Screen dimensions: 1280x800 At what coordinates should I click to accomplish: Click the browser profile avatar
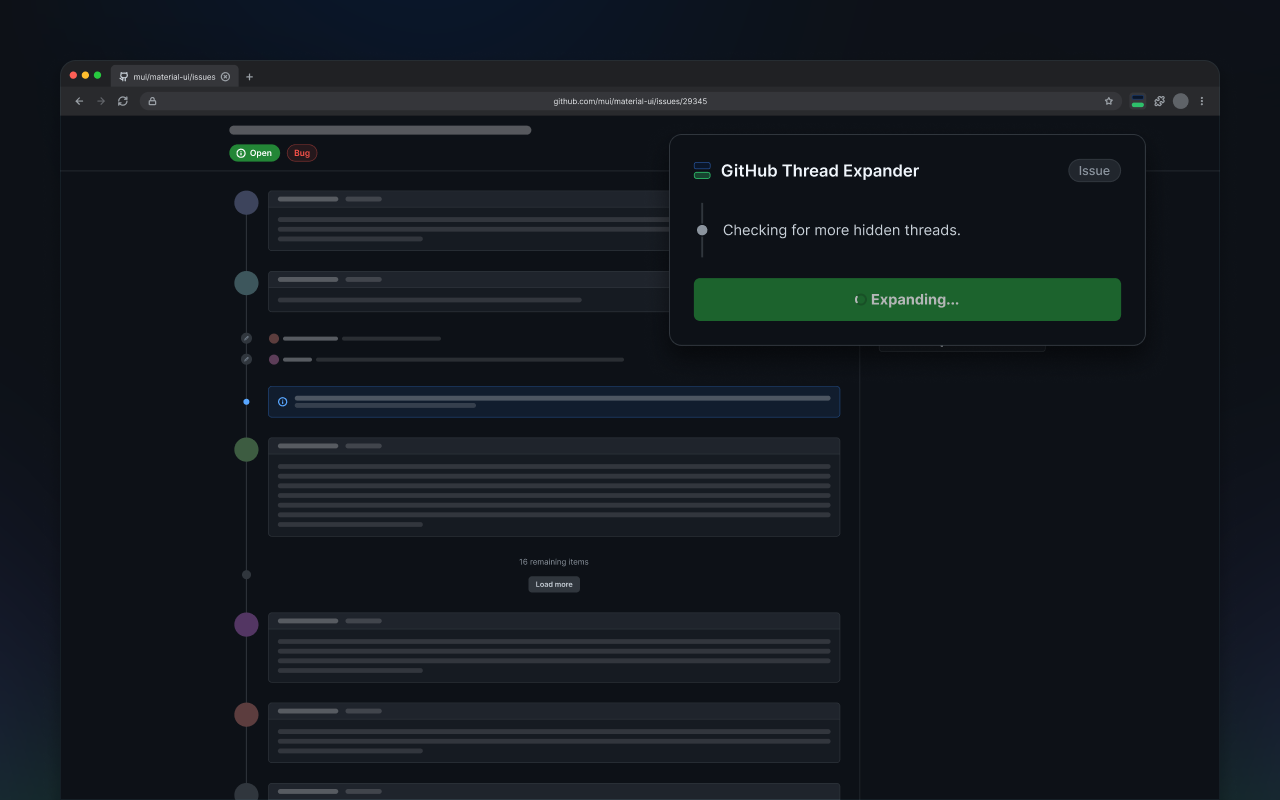[1181, 101]
